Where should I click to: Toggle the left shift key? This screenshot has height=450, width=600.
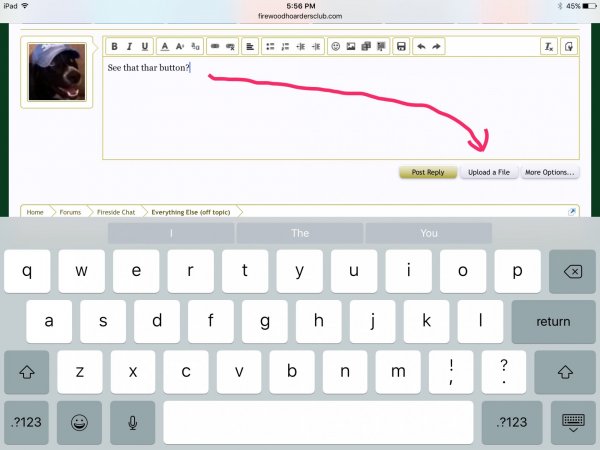(26, 371)
